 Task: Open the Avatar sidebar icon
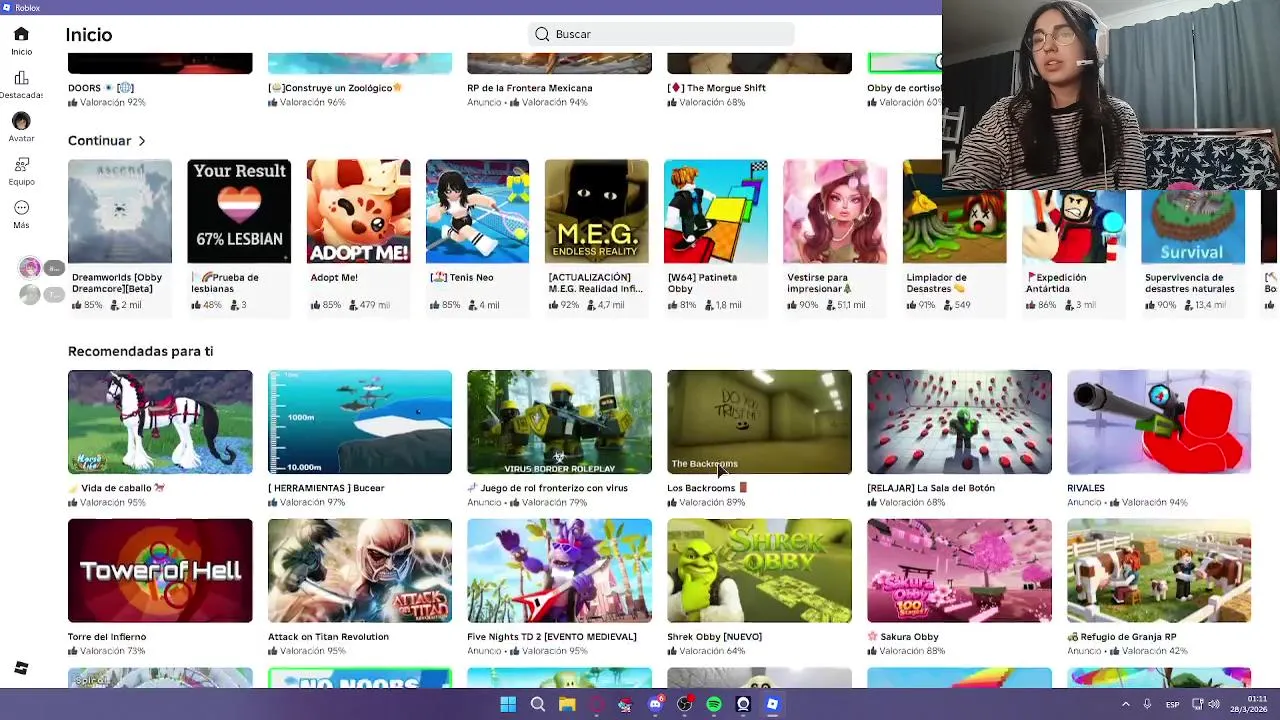point(21,121)
